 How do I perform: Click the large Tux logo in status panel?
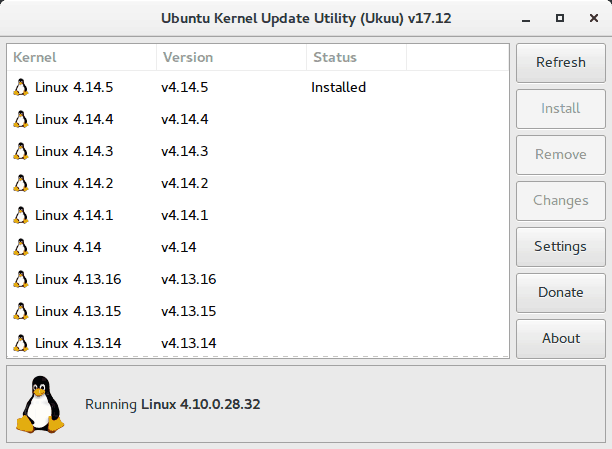coord(41,404)
